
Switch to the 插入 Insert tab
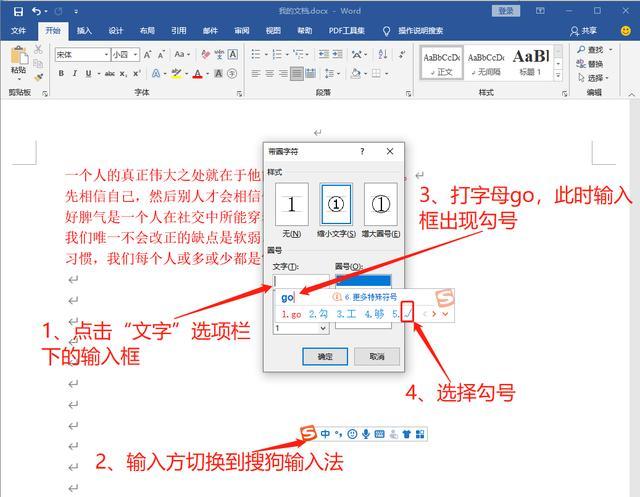coord(84,31)
